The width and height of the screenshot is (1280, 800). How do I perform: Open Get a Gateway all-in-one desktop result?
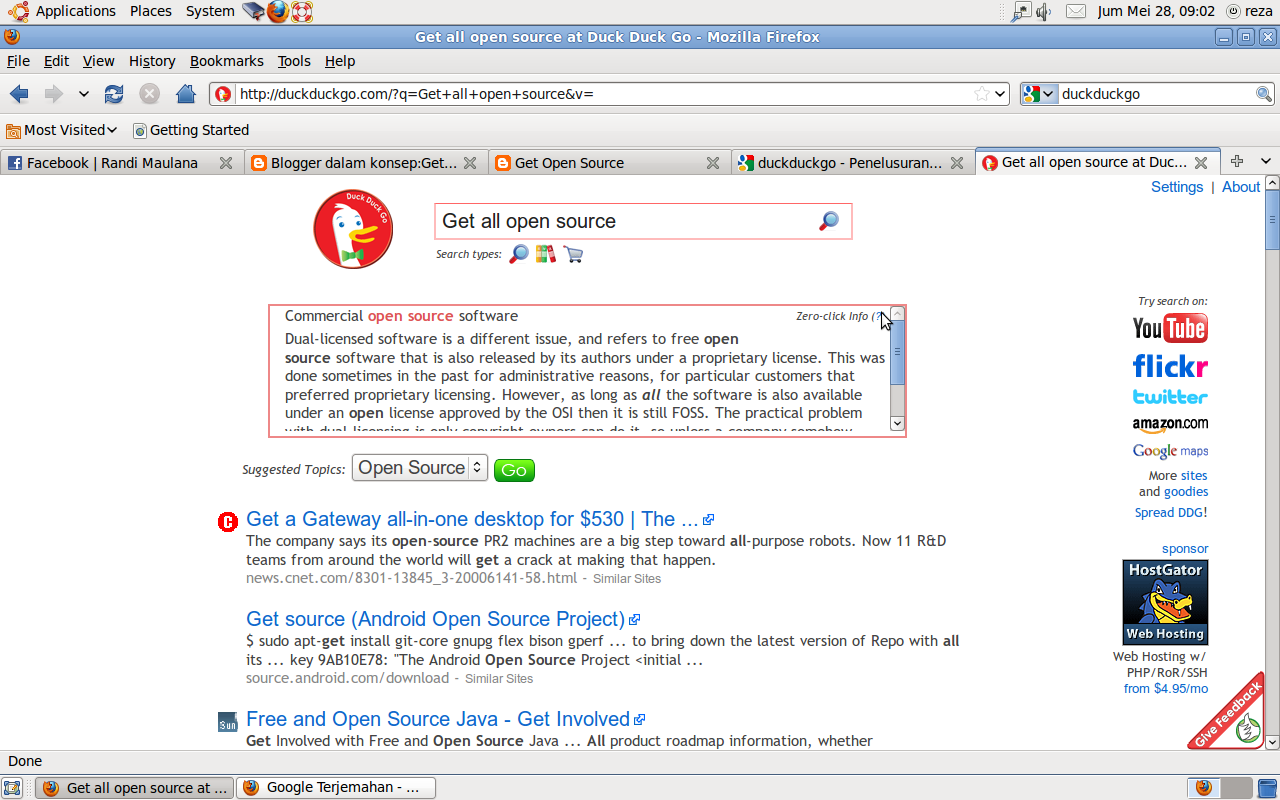coord(472,519)
